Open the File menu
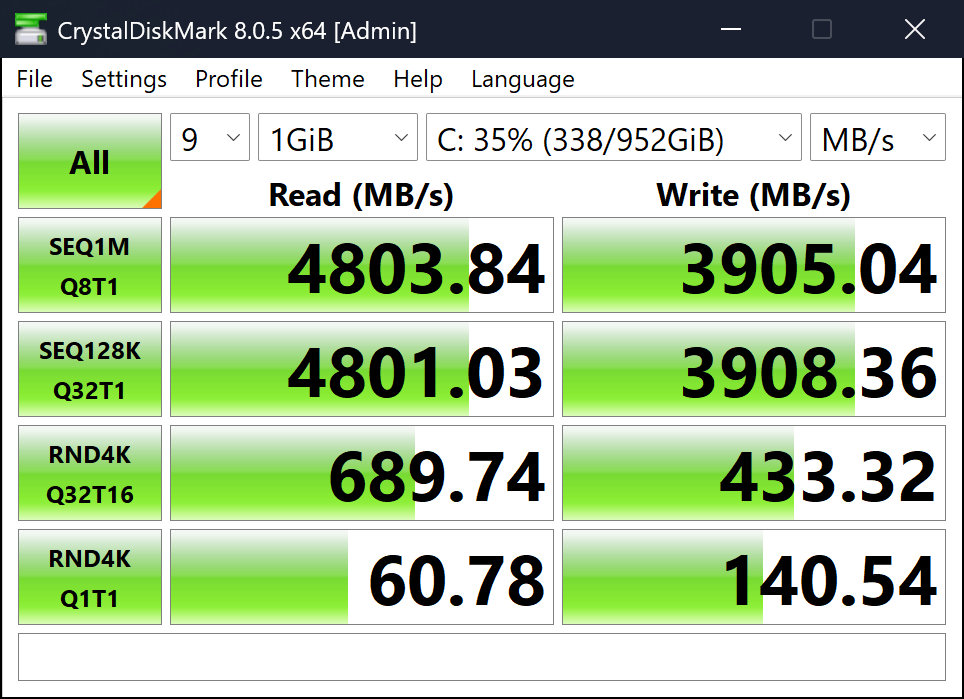 [34, 79]
